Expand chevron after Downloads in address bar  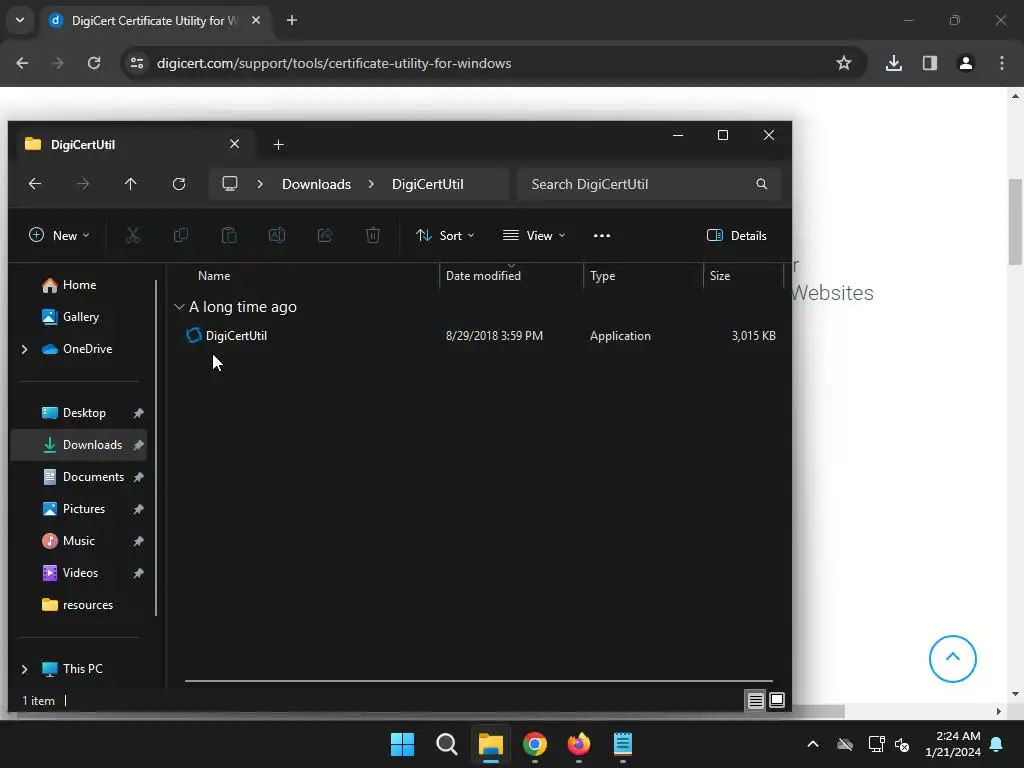(x=371, y=184)
